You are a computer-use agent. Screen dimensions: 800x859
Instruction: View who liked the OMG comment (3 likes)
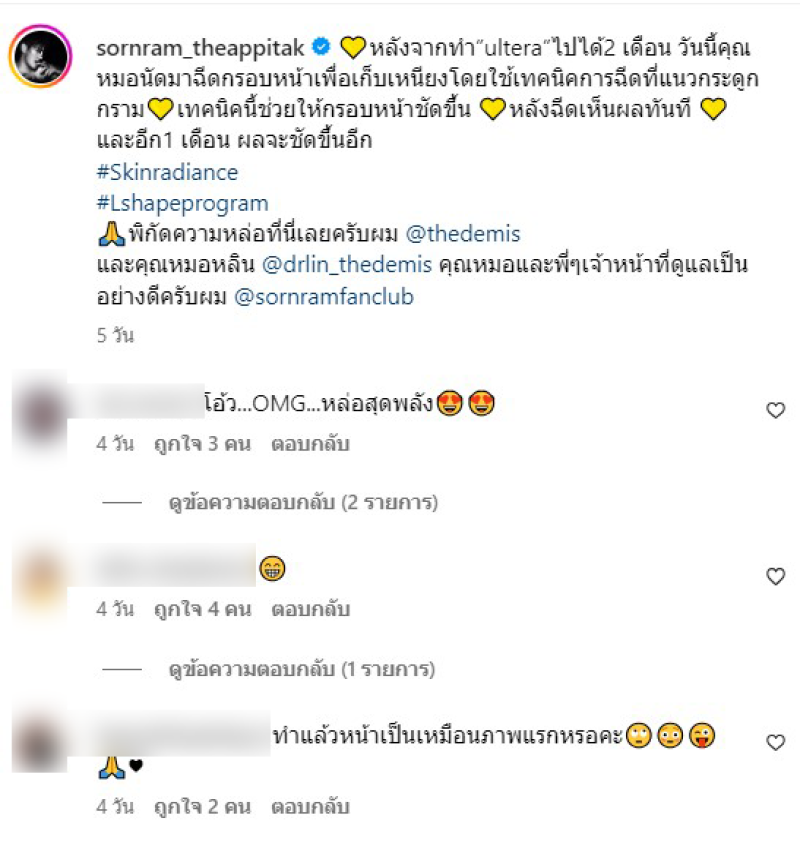point(202,444)
